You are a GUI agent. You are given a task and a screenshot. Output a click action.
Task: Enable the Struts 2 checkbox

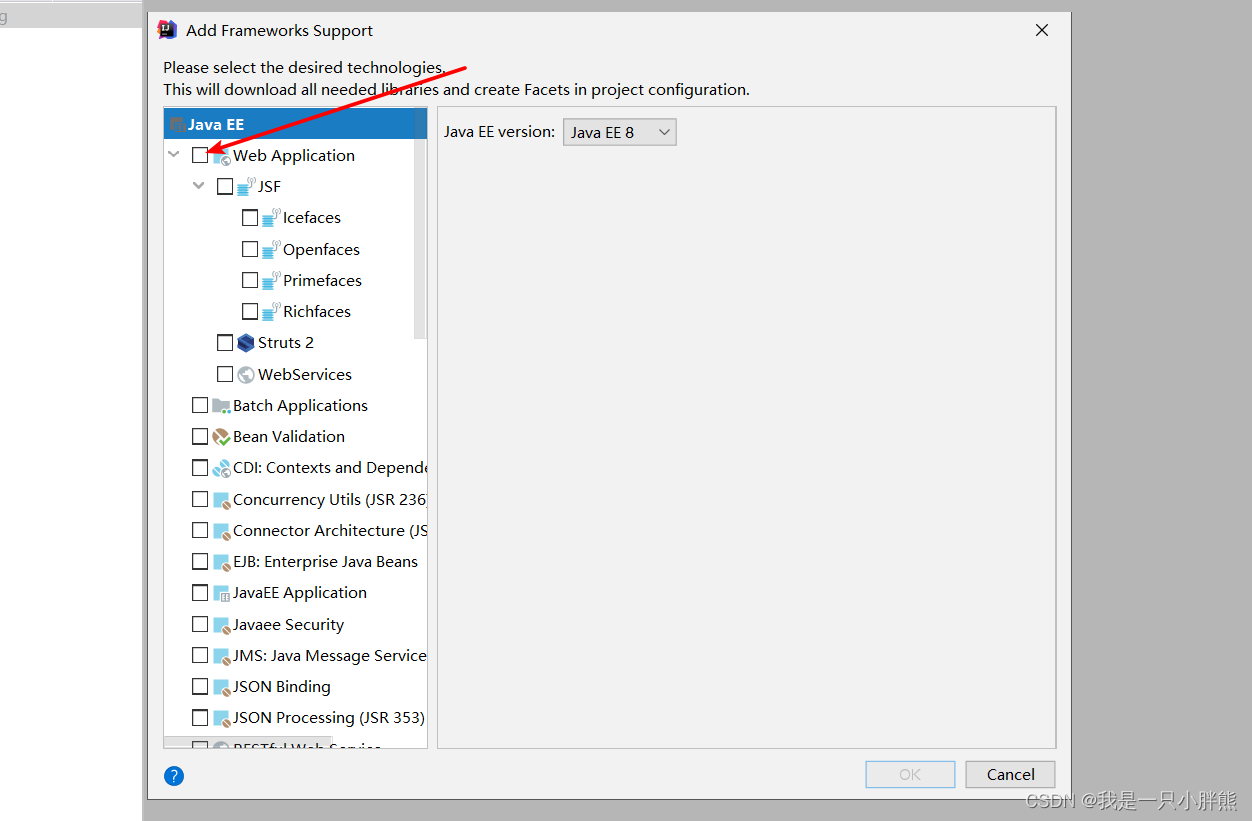[225, 342]
